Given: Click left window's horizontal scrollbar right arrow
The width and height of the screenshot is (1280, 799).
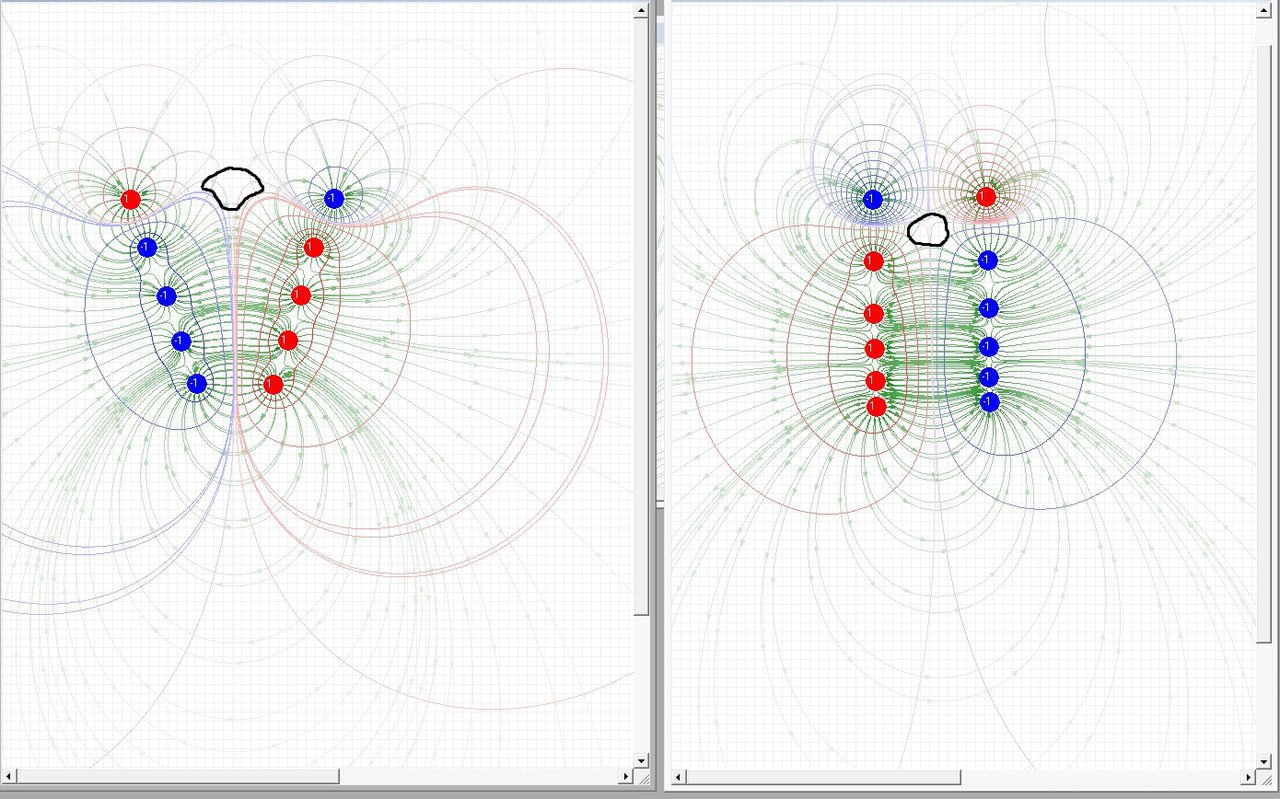Looking at the screenshot, I should [626, 776].
